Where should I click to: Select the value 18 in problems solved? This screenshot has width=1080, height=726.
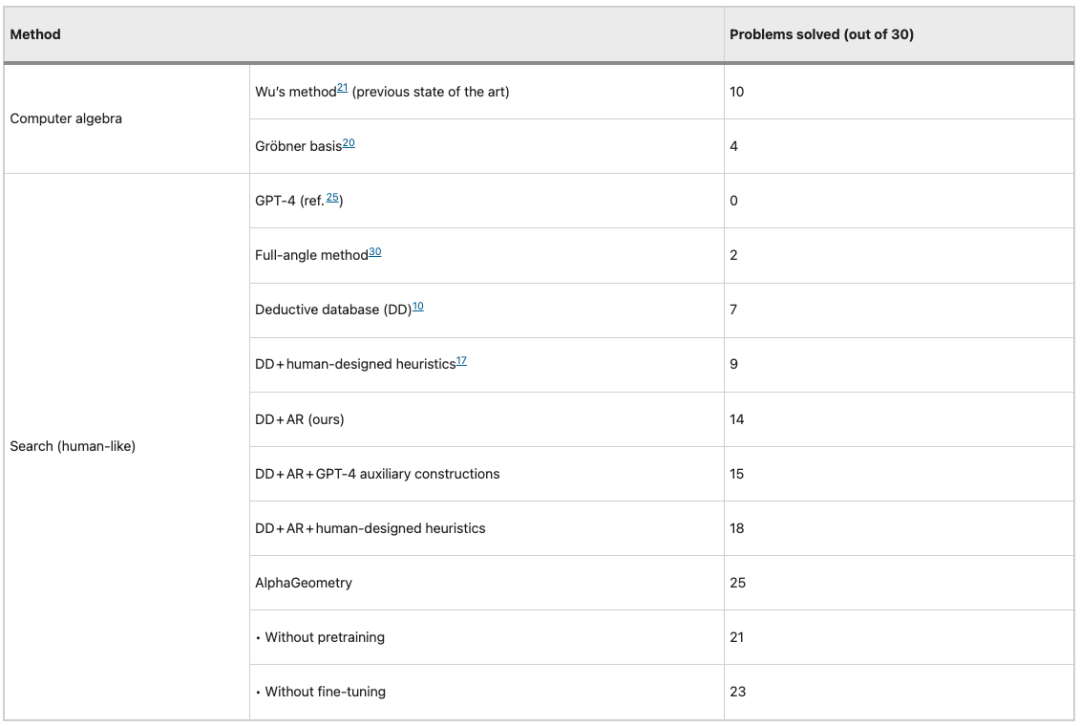[x=737, y=528]
